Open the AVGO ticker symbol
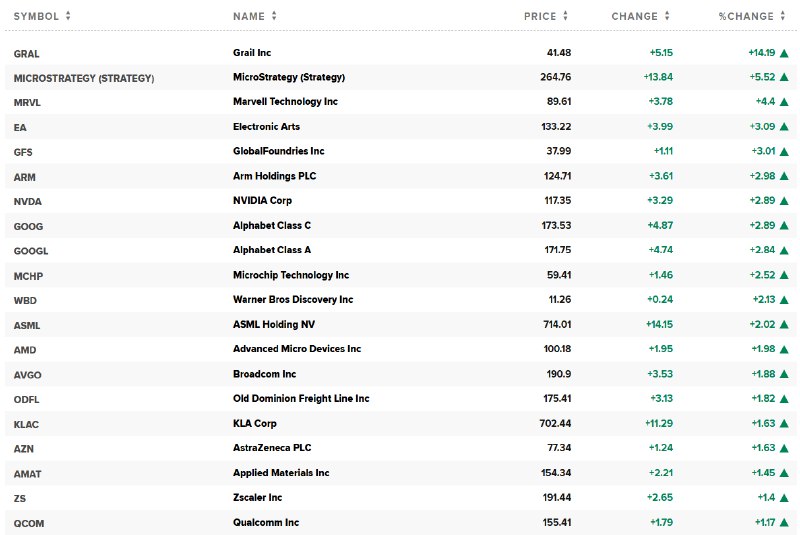Screen dimensions: 800x535 28,375
